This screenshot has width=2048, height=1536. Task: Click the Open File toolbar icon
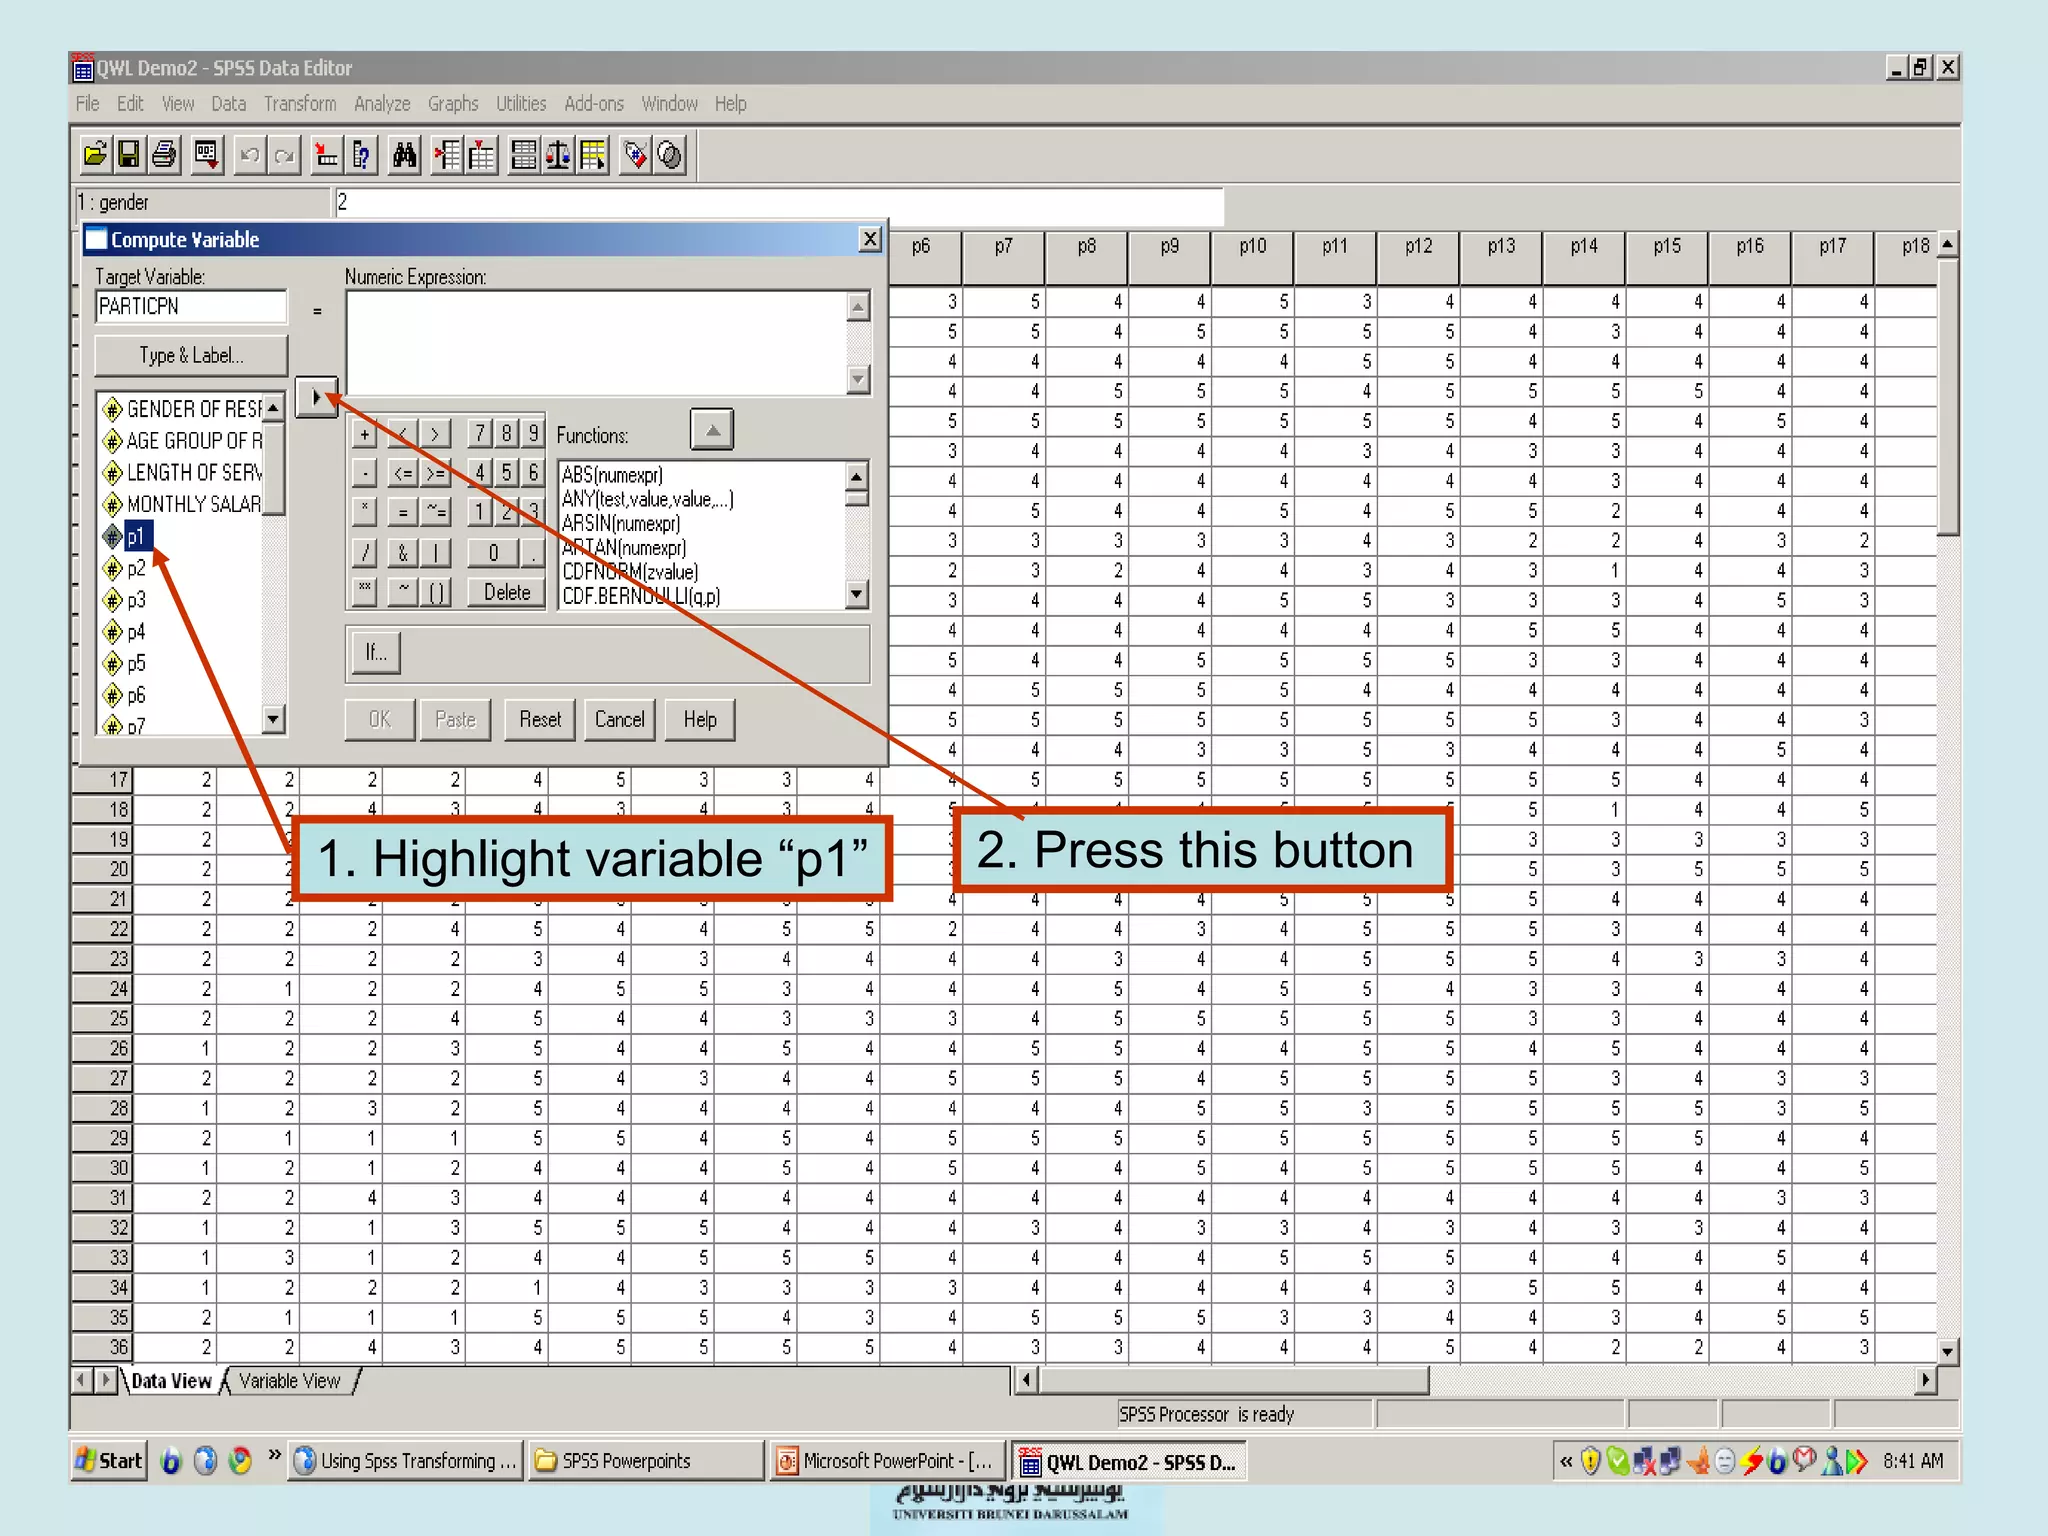[95, 154]
